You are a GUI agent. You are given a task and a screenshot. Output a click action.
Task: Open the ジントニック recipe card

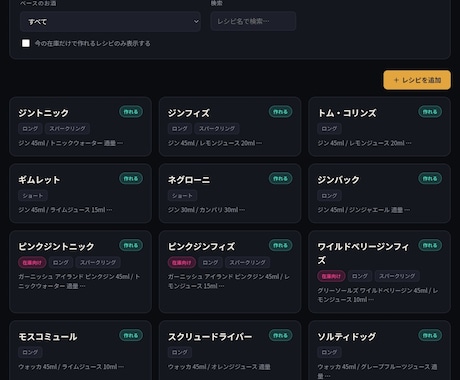point(80,127)
